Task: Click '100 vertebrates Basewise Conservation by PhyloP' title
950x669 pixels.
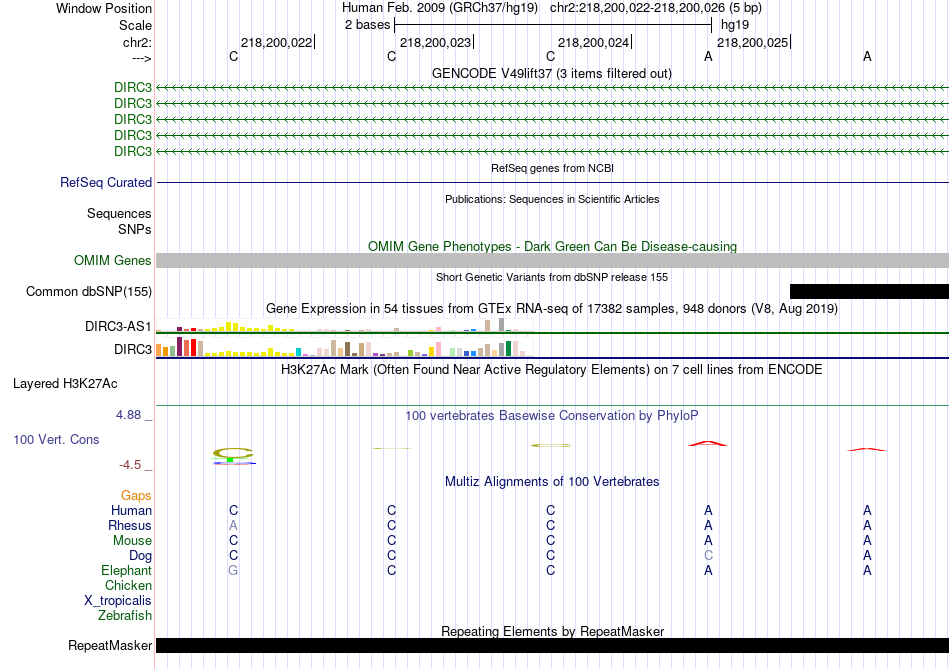Action: pyautogui.click(x=552, y=416)
